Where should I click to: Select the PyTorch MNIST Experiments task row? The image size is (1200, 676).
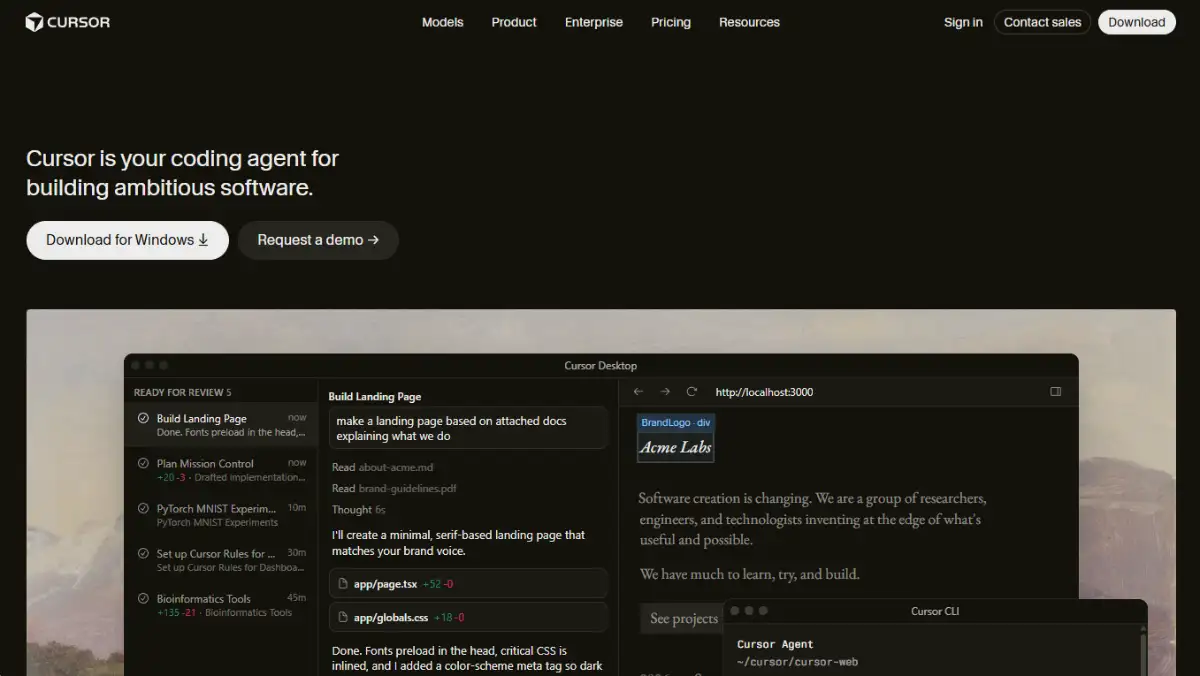point(221,515)
